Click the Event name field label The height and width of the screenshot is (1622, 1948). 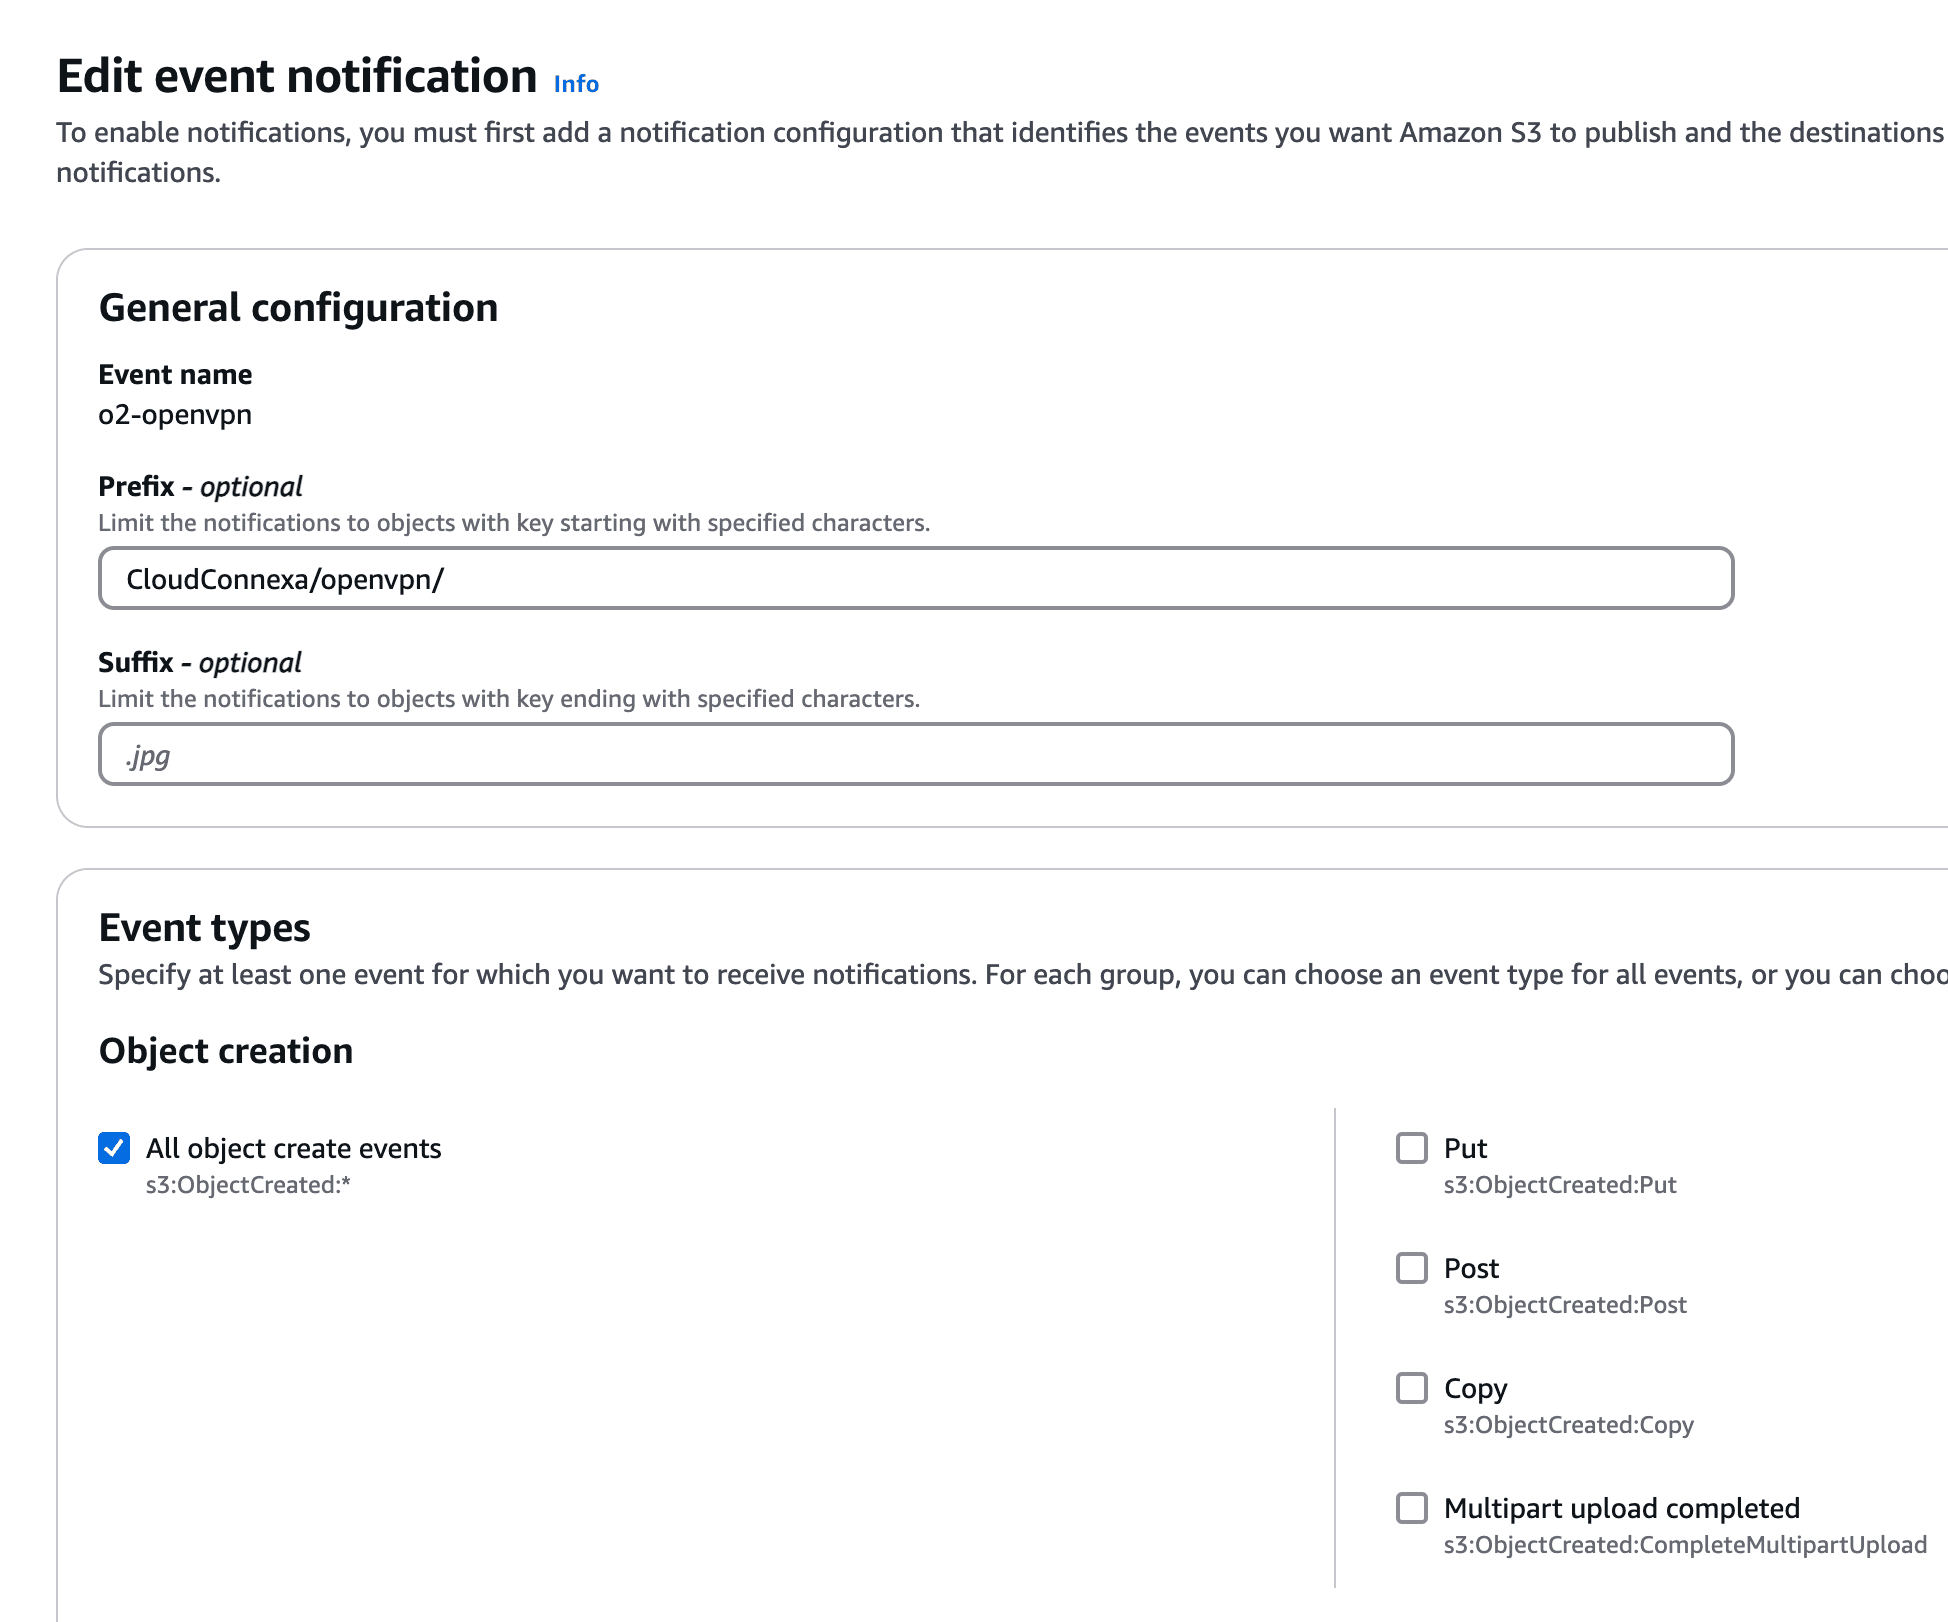tap(175, 375)
